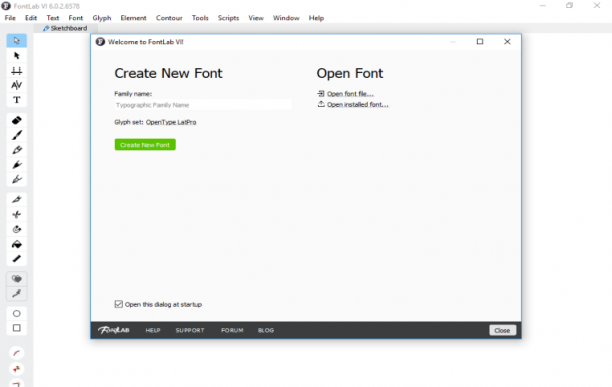Select the Kerning tool (AV icon)
This screenshot has width=612, height=387.
[x=16, y=85]
